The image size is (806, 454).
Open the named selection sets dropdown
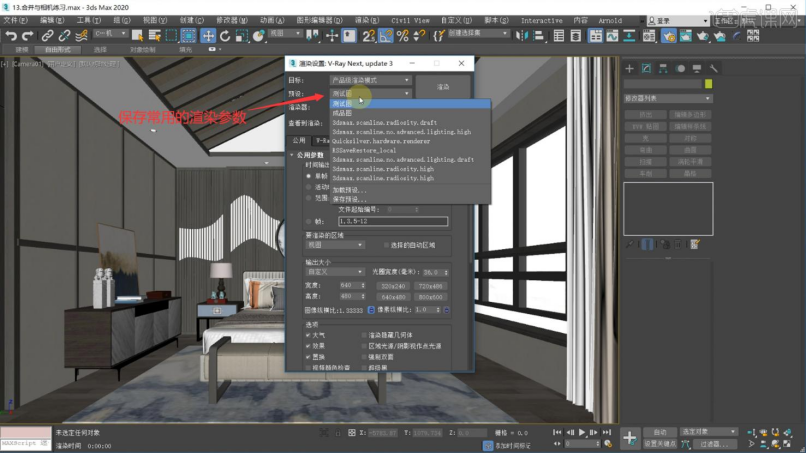tap(478, 33)
